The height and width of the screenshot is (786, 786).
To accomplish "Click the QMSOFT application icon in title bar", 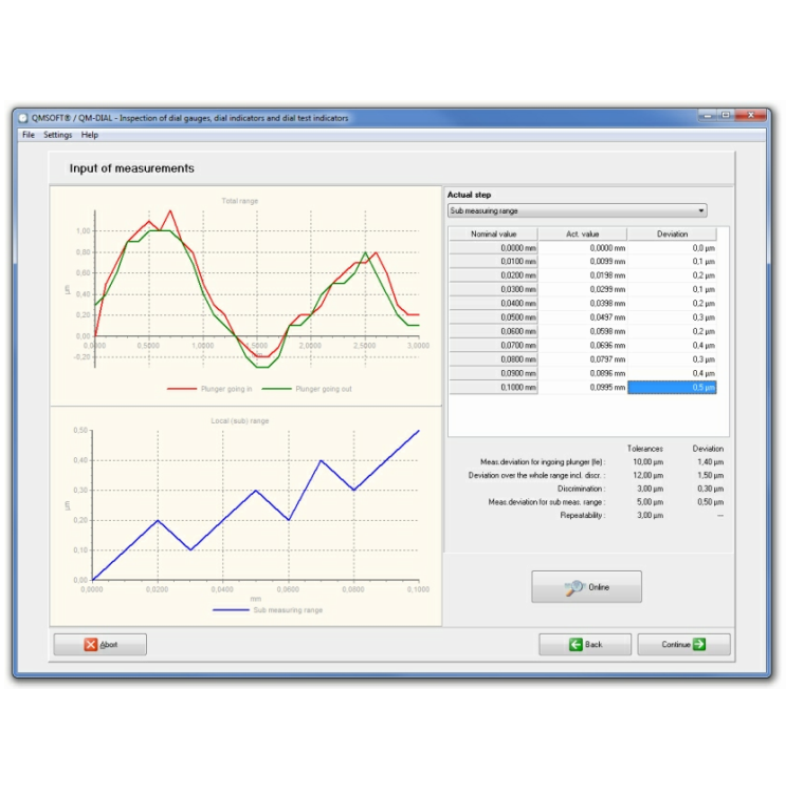I will 24,118.
